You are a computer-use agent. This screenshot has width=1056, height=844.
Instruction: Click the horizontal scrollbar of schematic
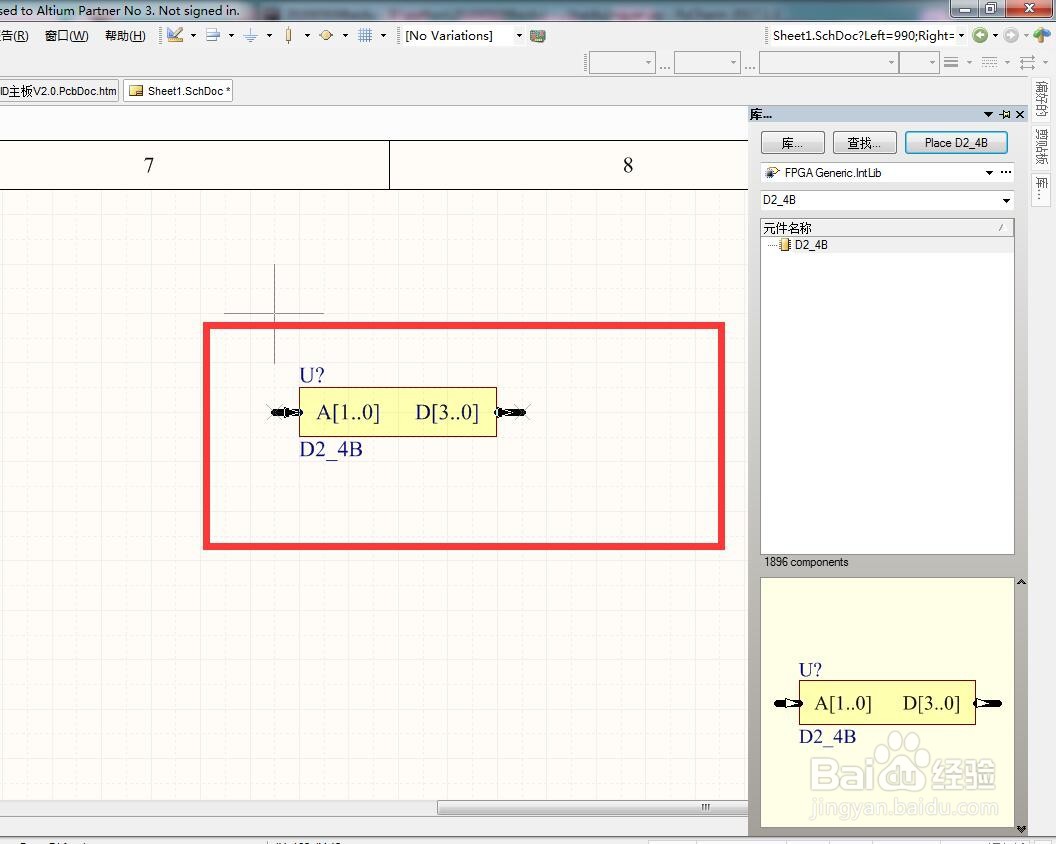pyautogui.click(x=593, y=807)
